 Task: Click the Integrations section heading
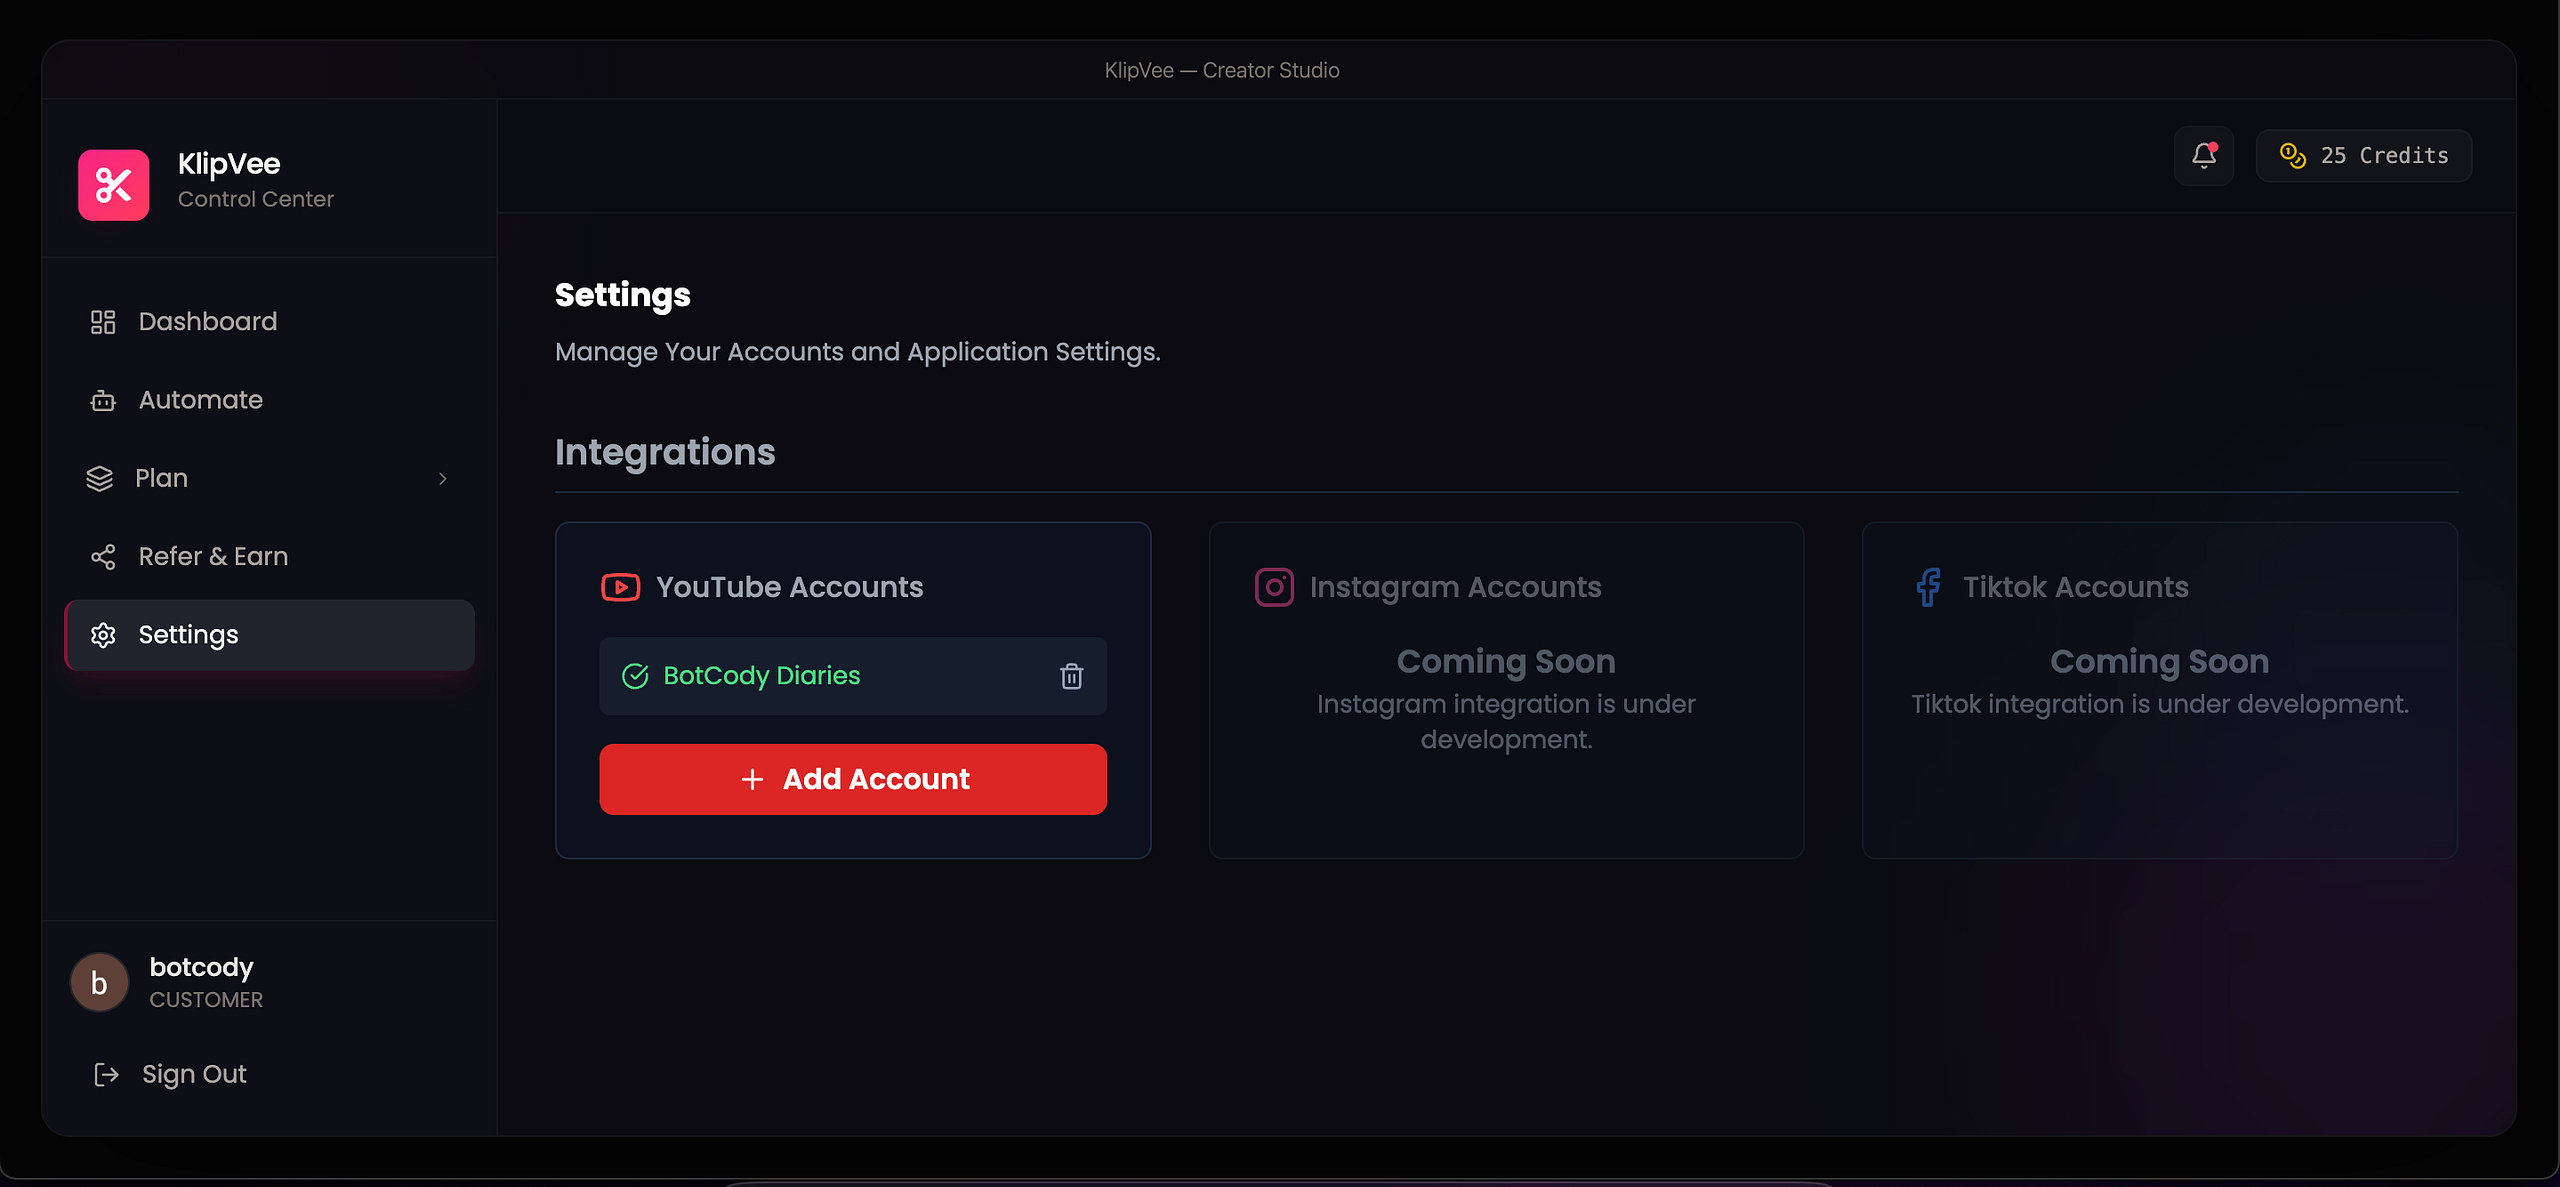coord(665,452)
